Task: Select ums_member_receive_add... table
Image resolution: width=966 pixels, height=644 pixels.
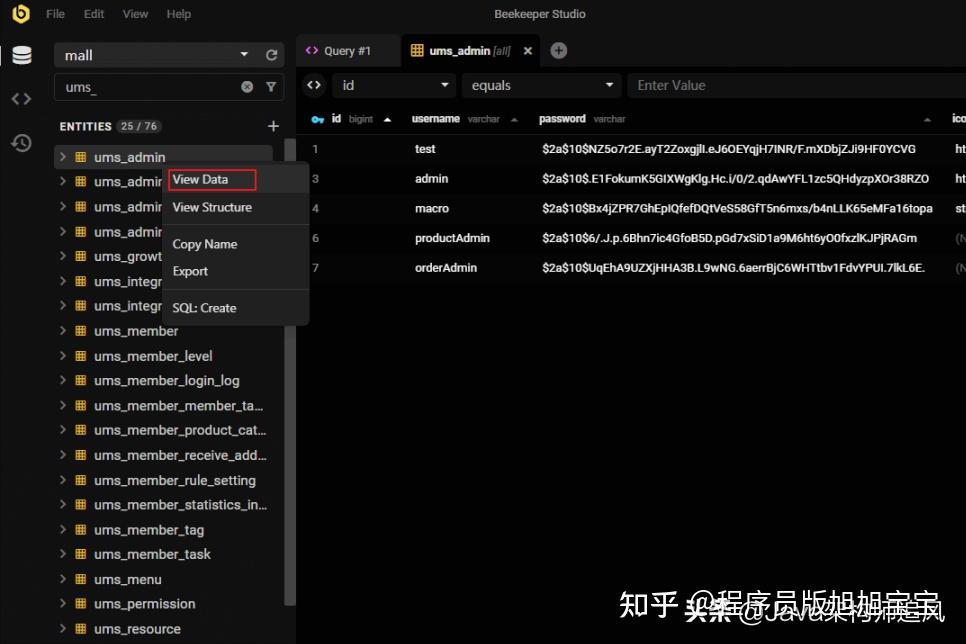Action: coord(163,455)
